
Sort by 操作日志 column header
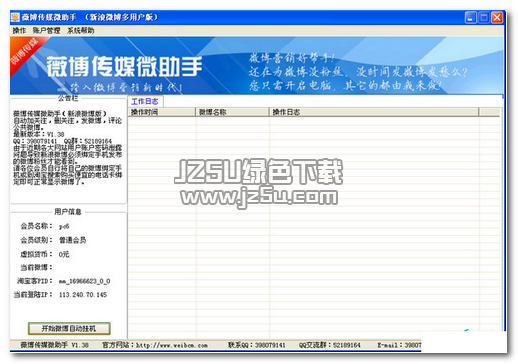click(374, 112)
